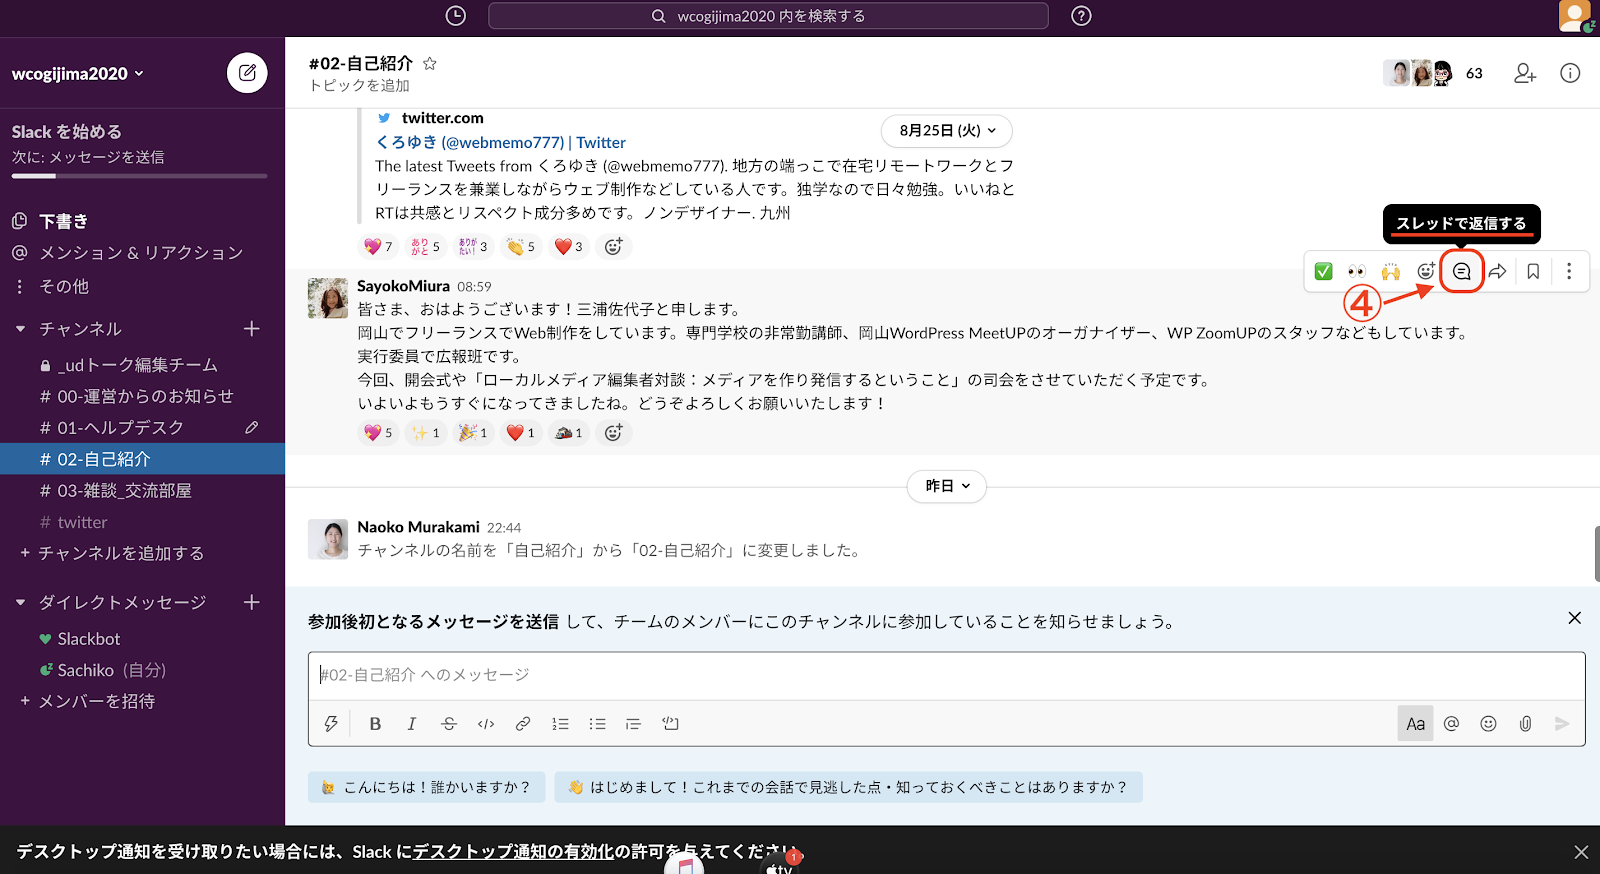This screenshot has height=874, width=1600.
Task: Compose a new message with pencil button
Action: coord(247,73)
